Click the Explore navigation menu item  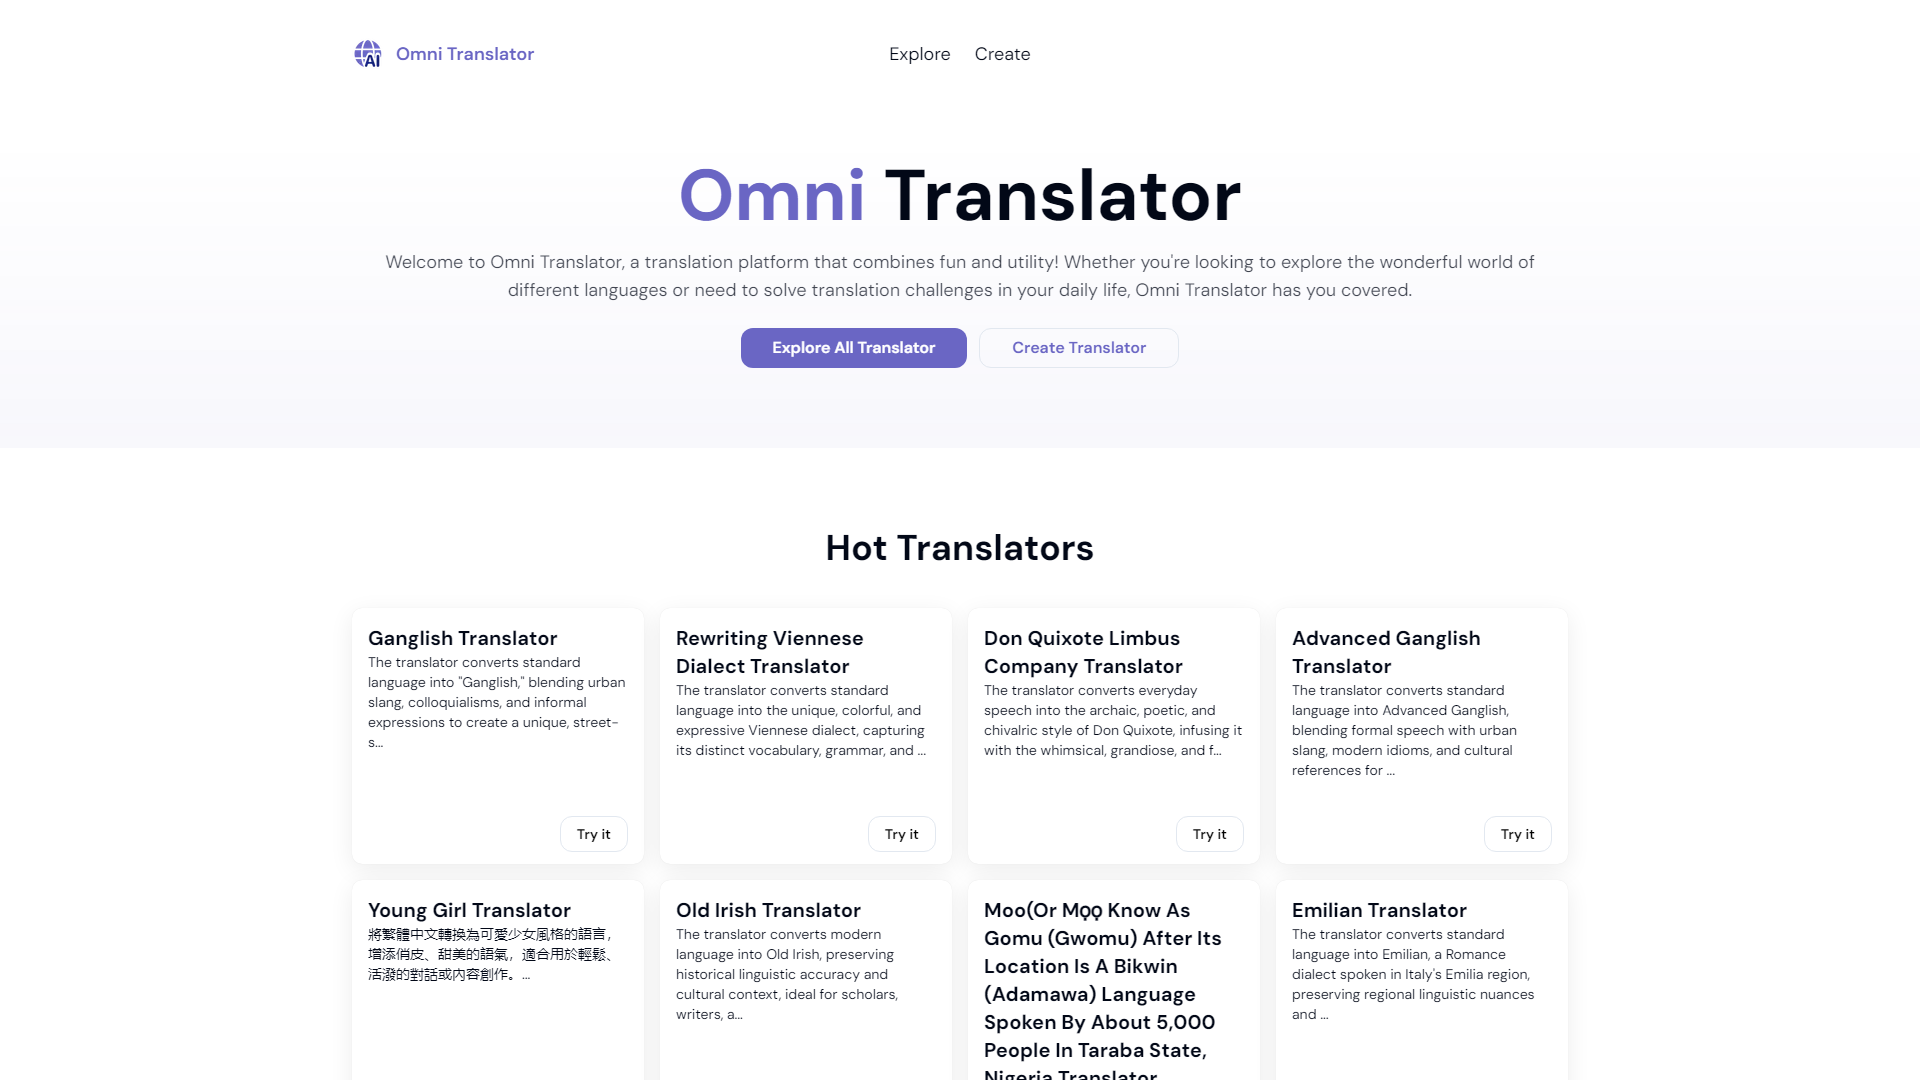919,54
